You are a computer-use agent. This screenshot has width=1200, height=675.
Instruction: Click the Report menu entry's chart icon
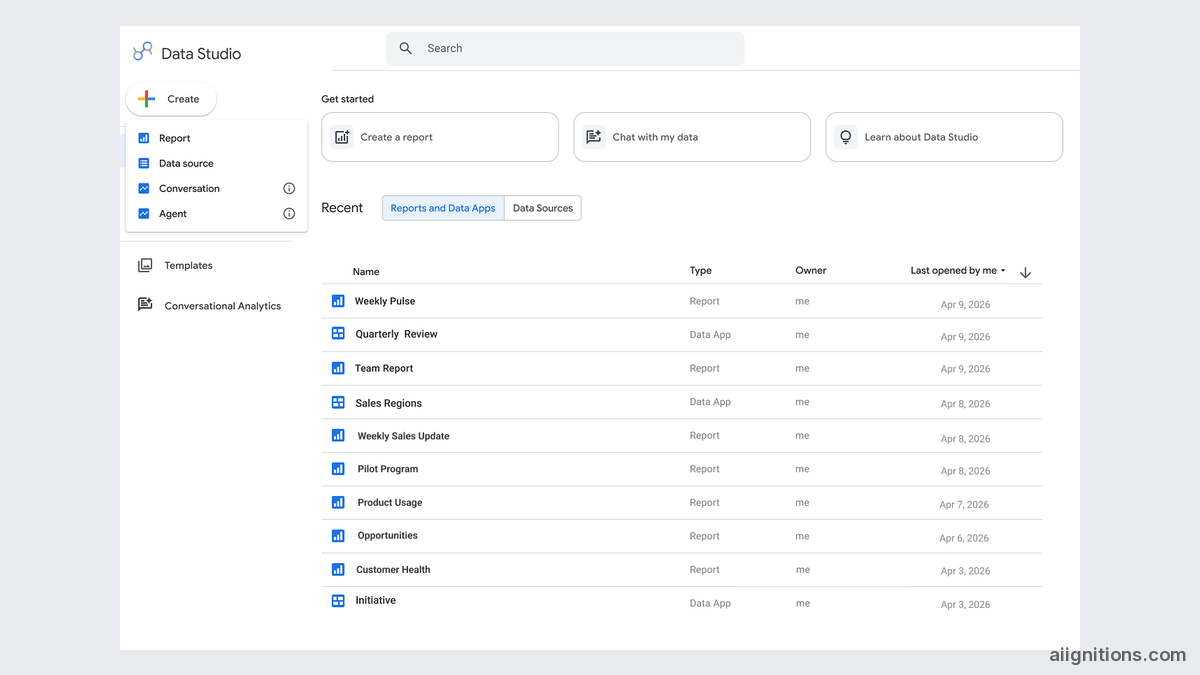[x=144, y=138]
